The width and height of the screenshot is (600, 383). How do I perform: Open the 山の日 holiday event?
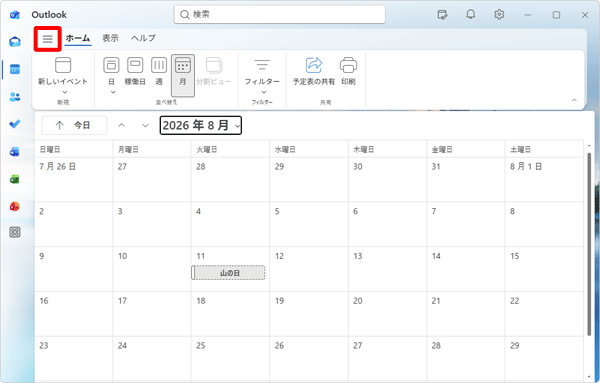228,273
